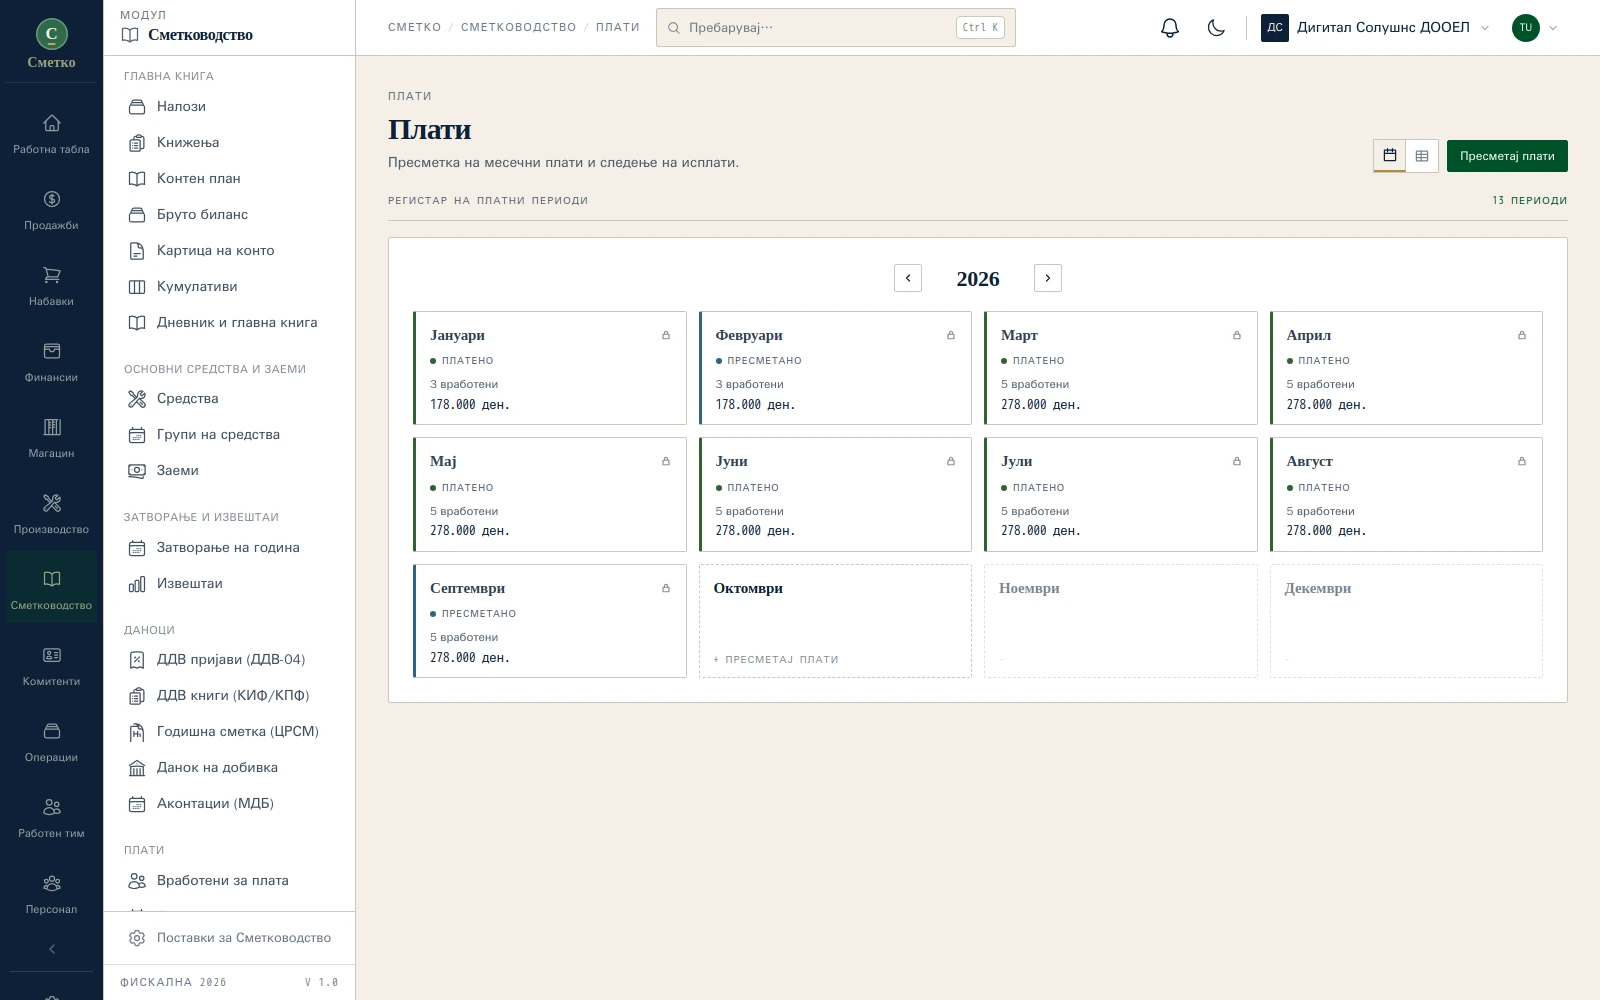Open notifications bell

point(1170,28)
